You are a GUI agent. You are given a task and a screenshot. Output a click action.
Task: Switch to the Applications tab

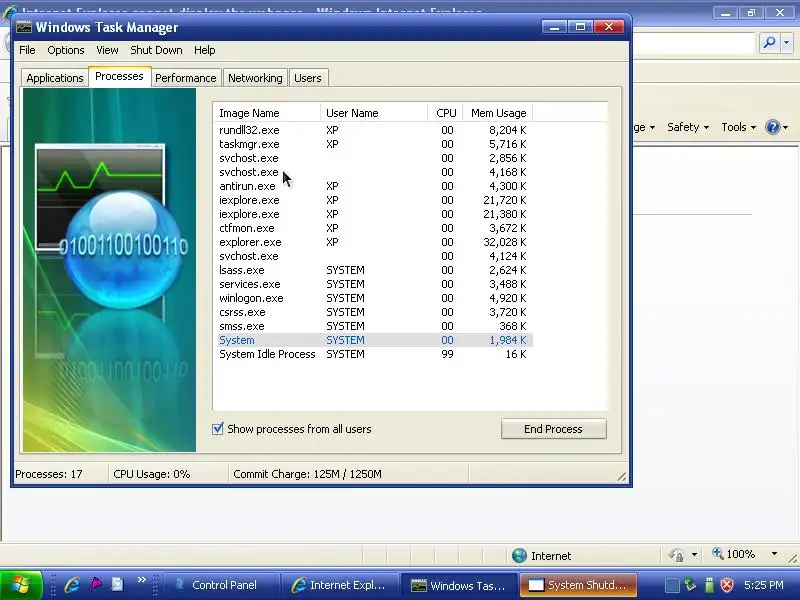pyautogui.click(x=55, y=78)
